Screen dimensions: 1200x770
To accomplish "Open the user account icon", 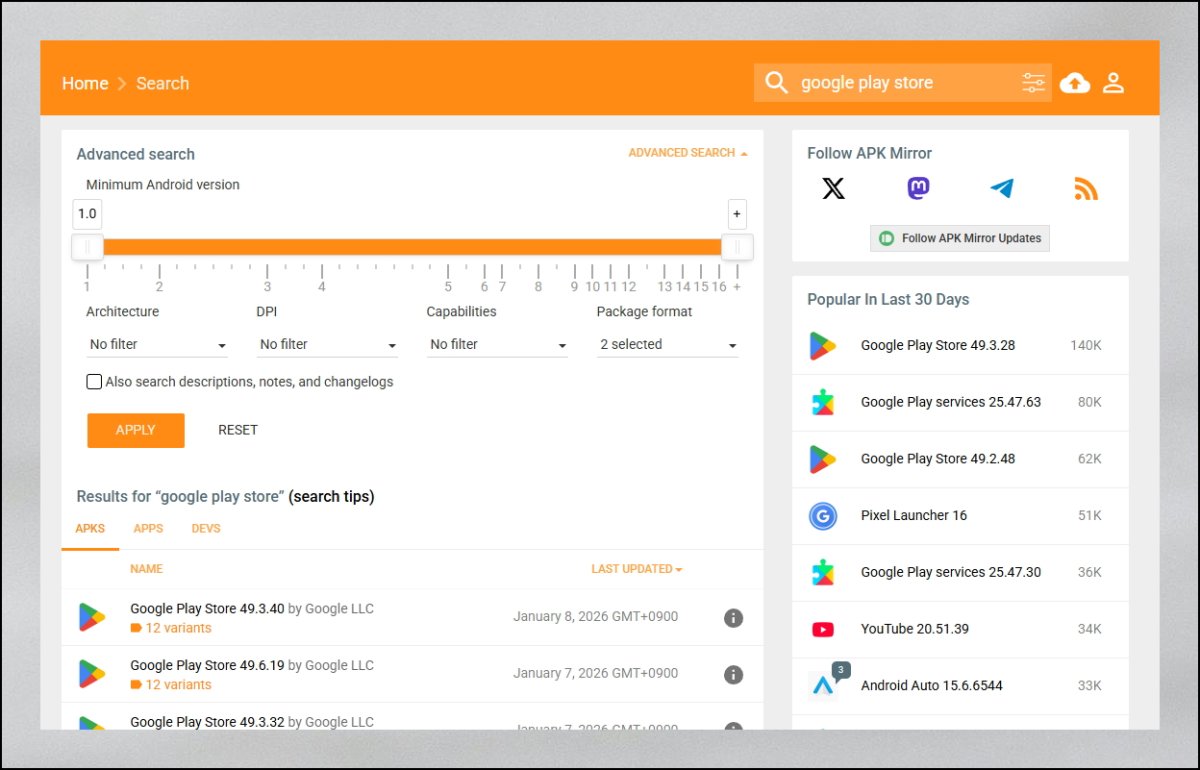I will (1113, 83).
